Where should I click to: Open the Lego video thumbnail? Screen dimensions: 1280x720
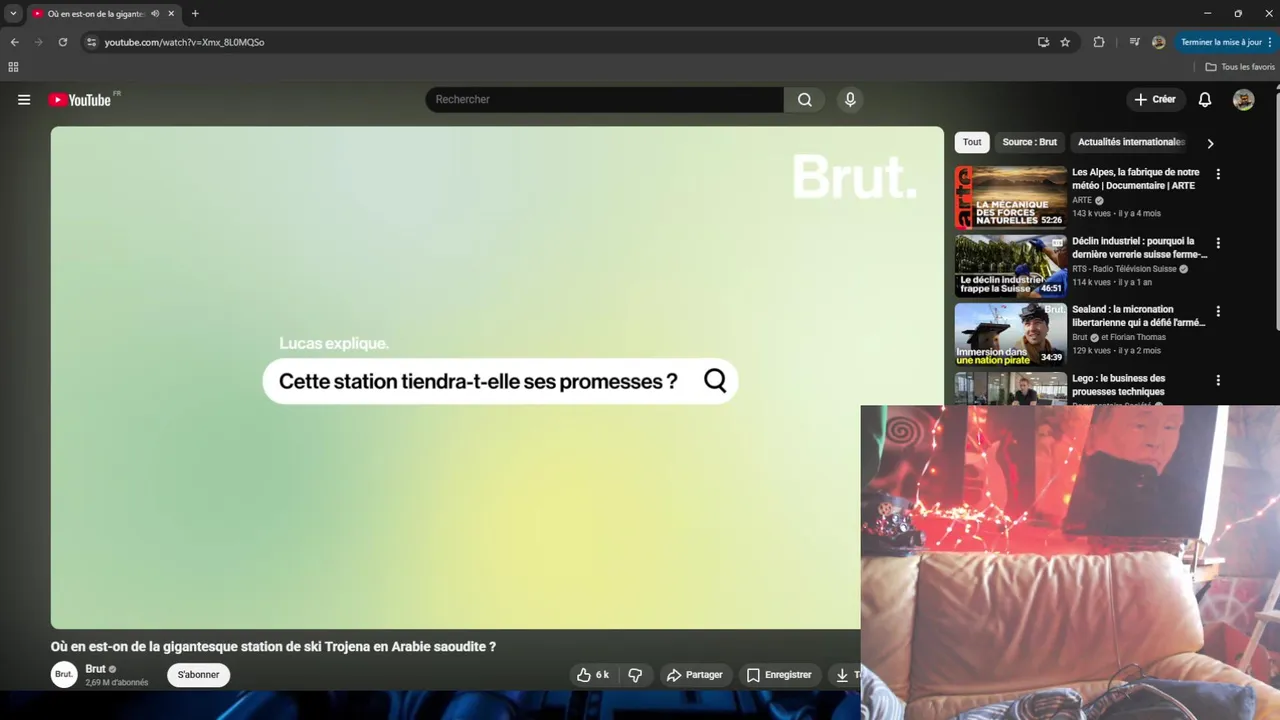1010,388
